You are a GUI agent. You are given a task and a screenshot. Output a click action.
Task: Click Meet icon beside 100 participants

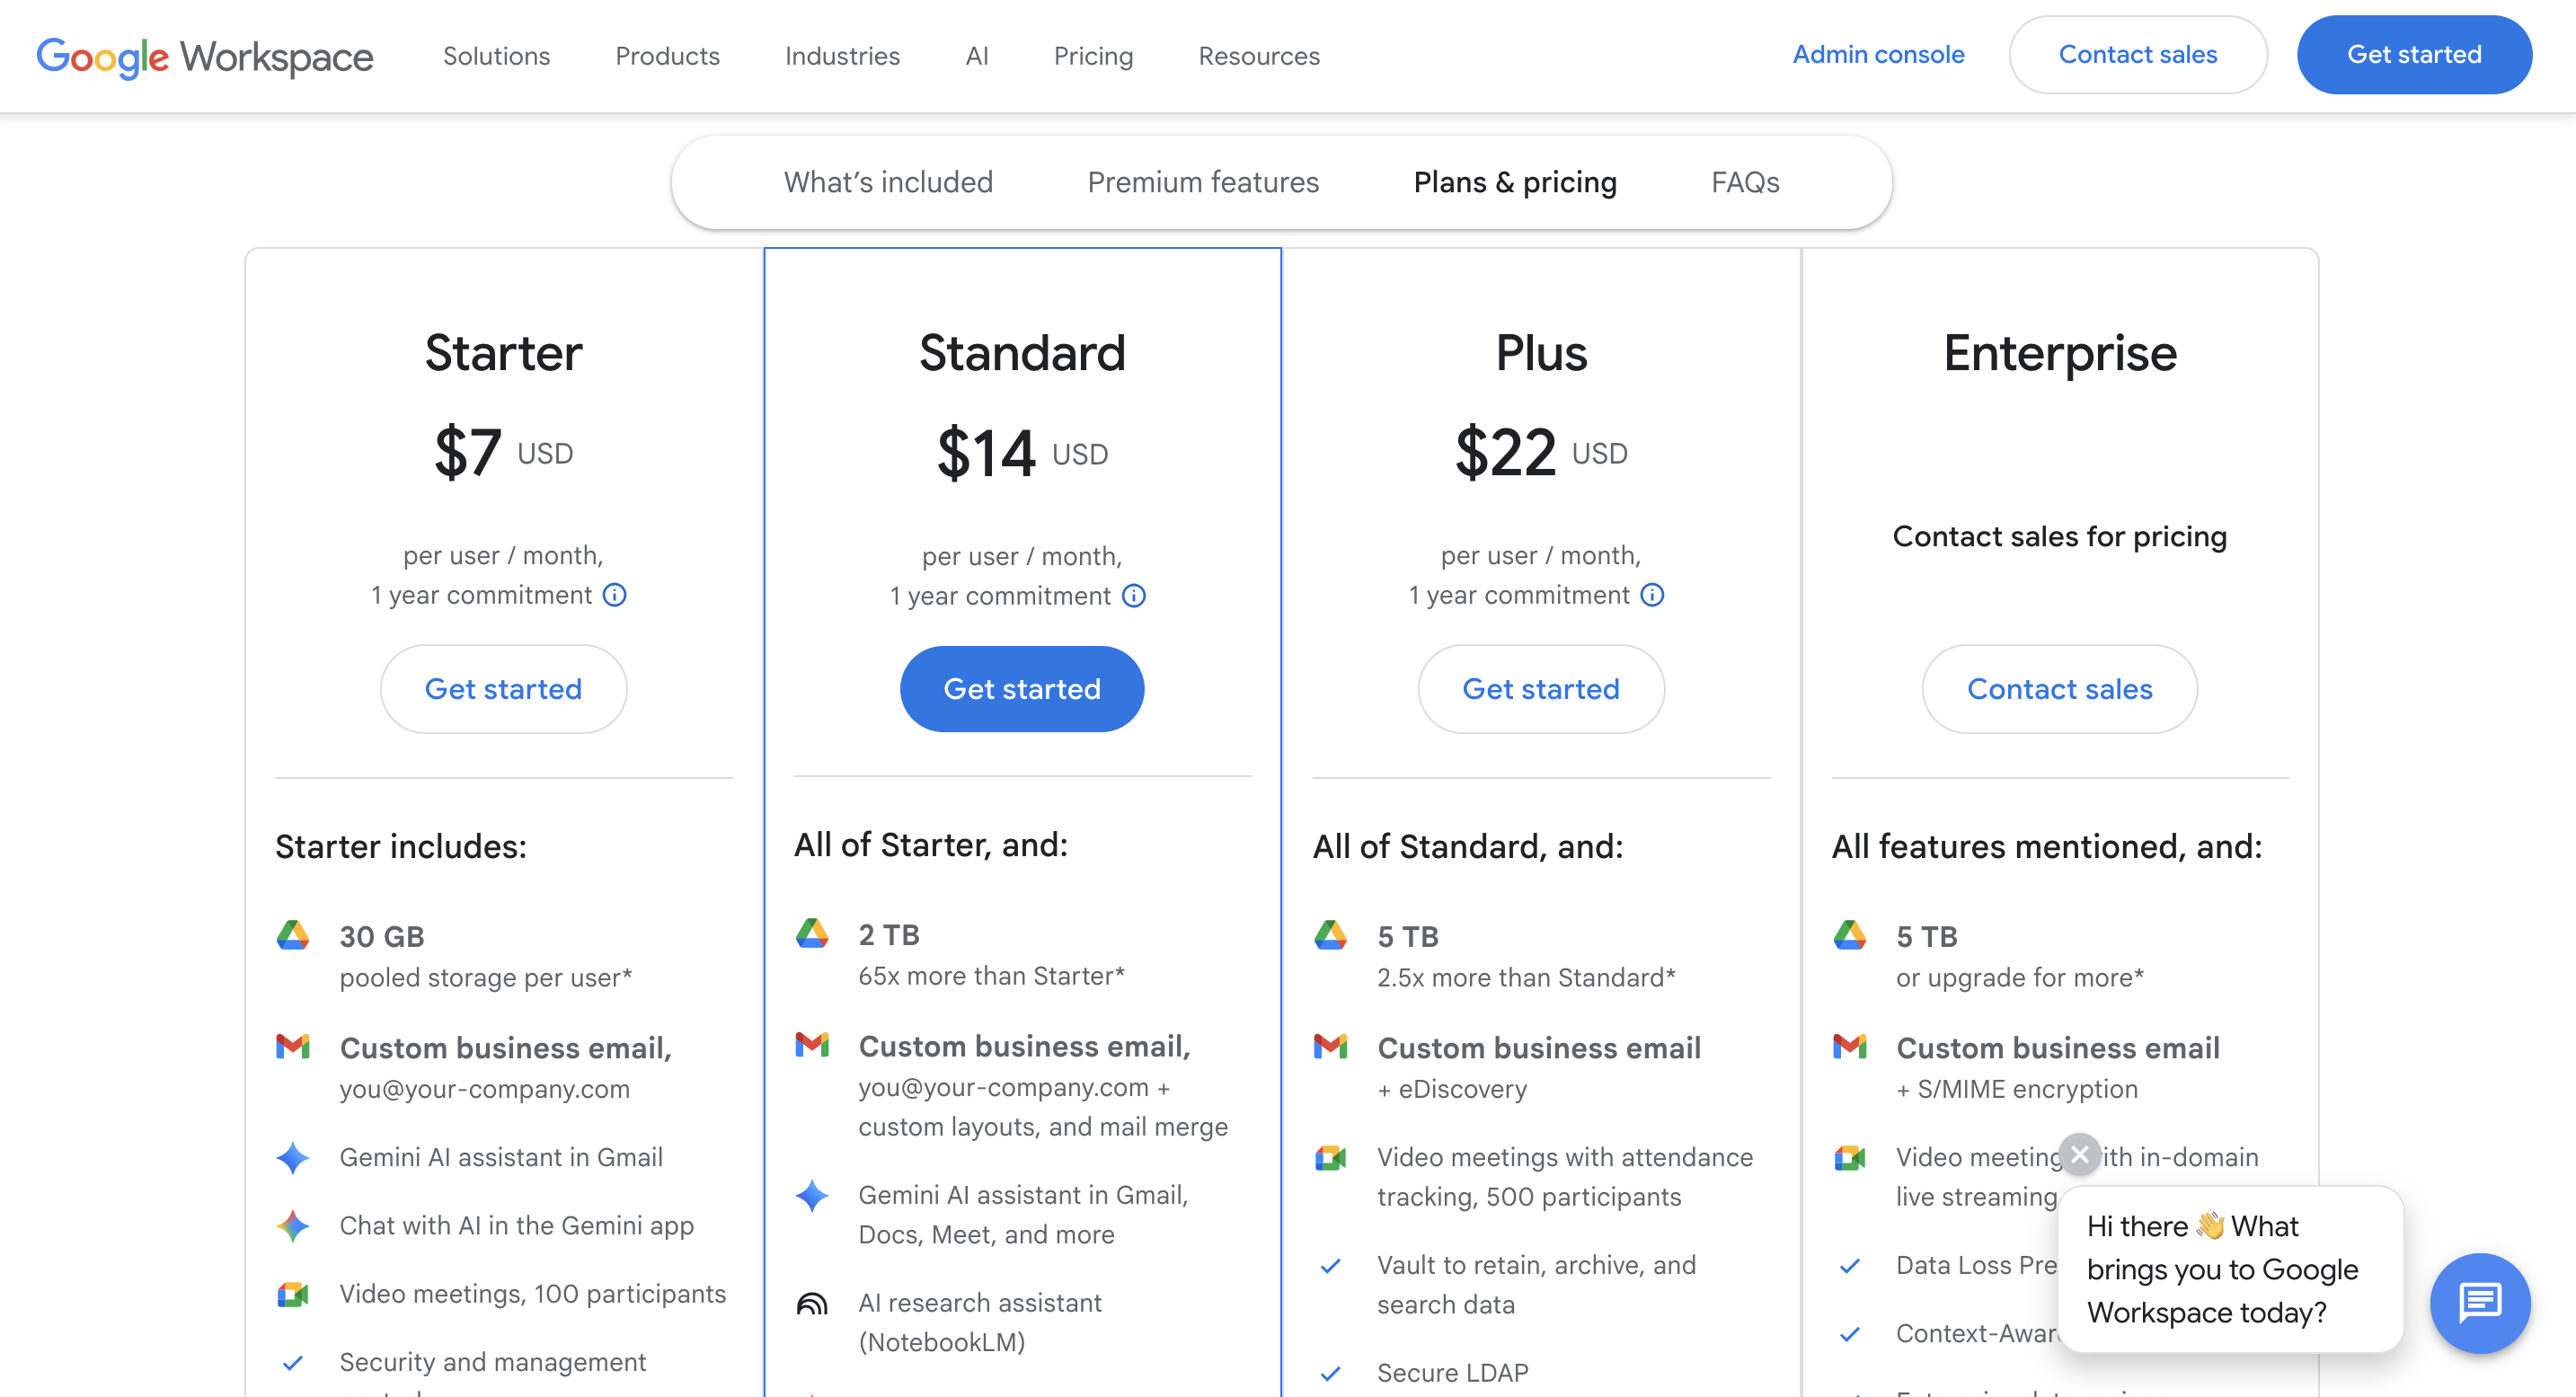pos(293,1294)
